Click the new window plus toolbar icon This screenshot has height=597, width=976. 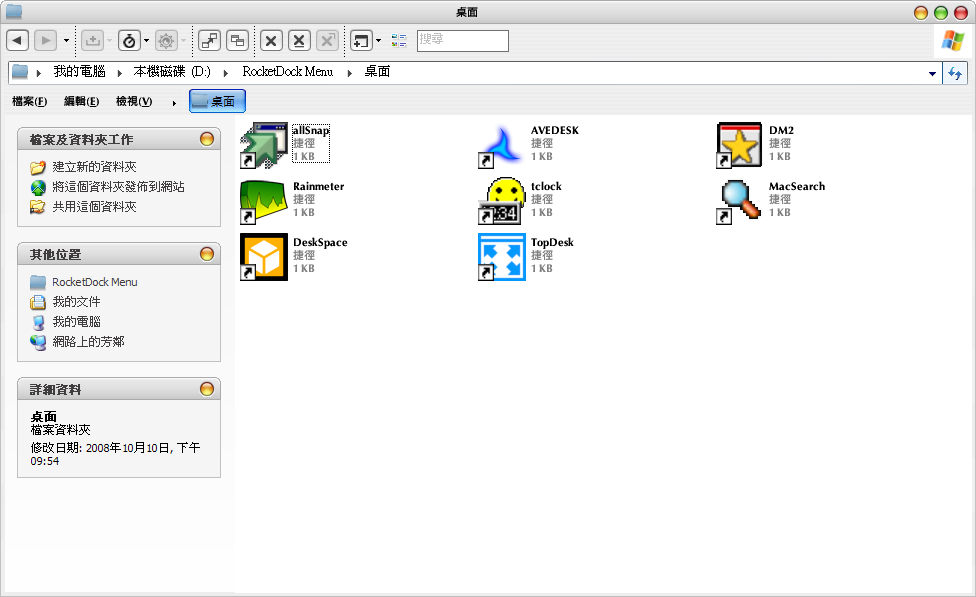pos(361,41)
